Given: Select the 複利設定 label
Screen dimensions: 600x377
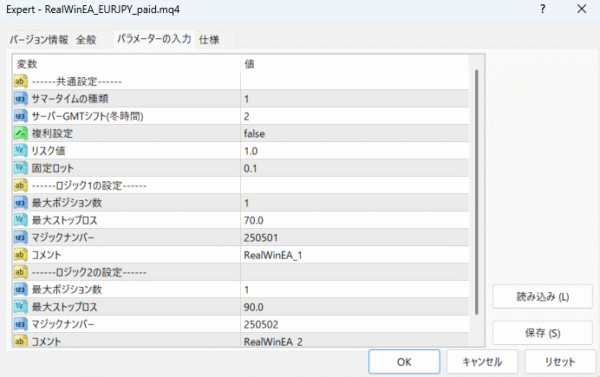Looking at the screenshot, I should (52, 133).
